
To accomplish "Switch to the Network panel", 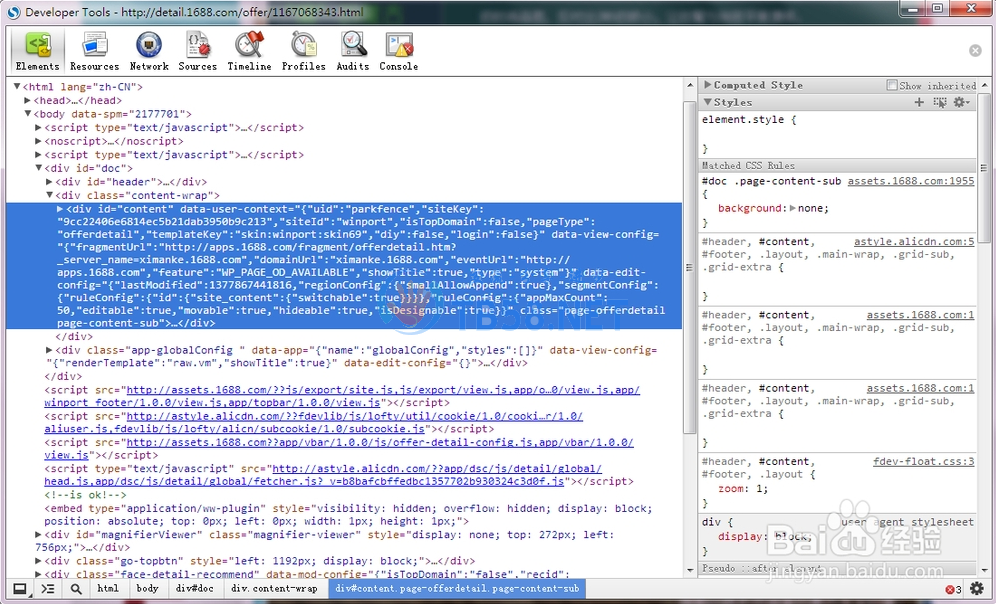I will coord(149,51).
